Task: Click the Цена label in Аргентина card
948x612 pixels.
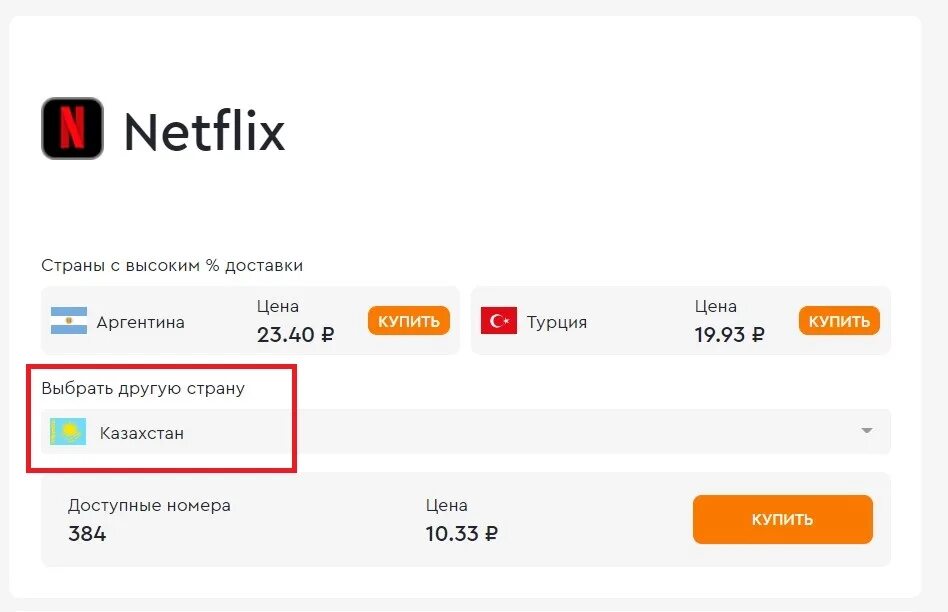Action: point(278,306)
